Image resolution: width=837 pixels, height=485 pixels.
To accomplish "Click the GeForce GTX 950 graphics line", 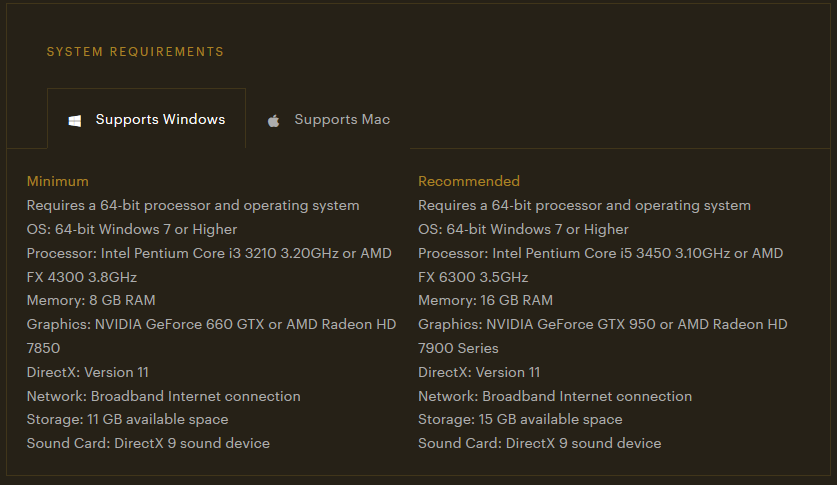I will coord(602,324).
